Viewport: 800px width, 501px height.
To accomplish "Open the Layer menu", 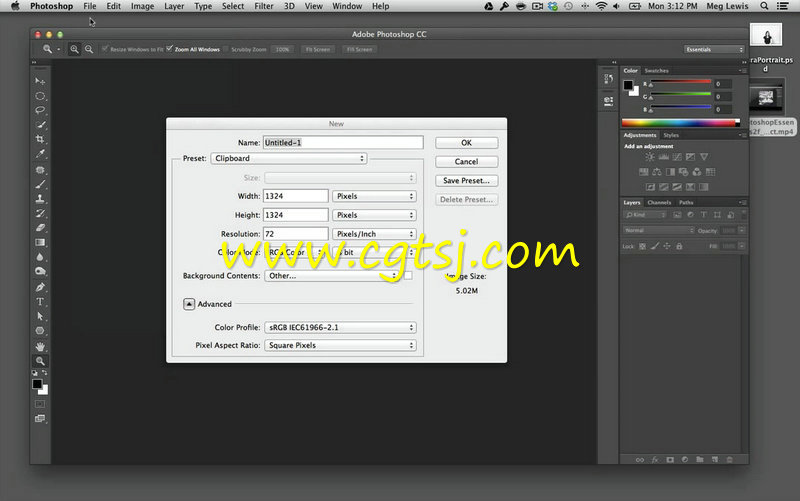I will point(174,6).
